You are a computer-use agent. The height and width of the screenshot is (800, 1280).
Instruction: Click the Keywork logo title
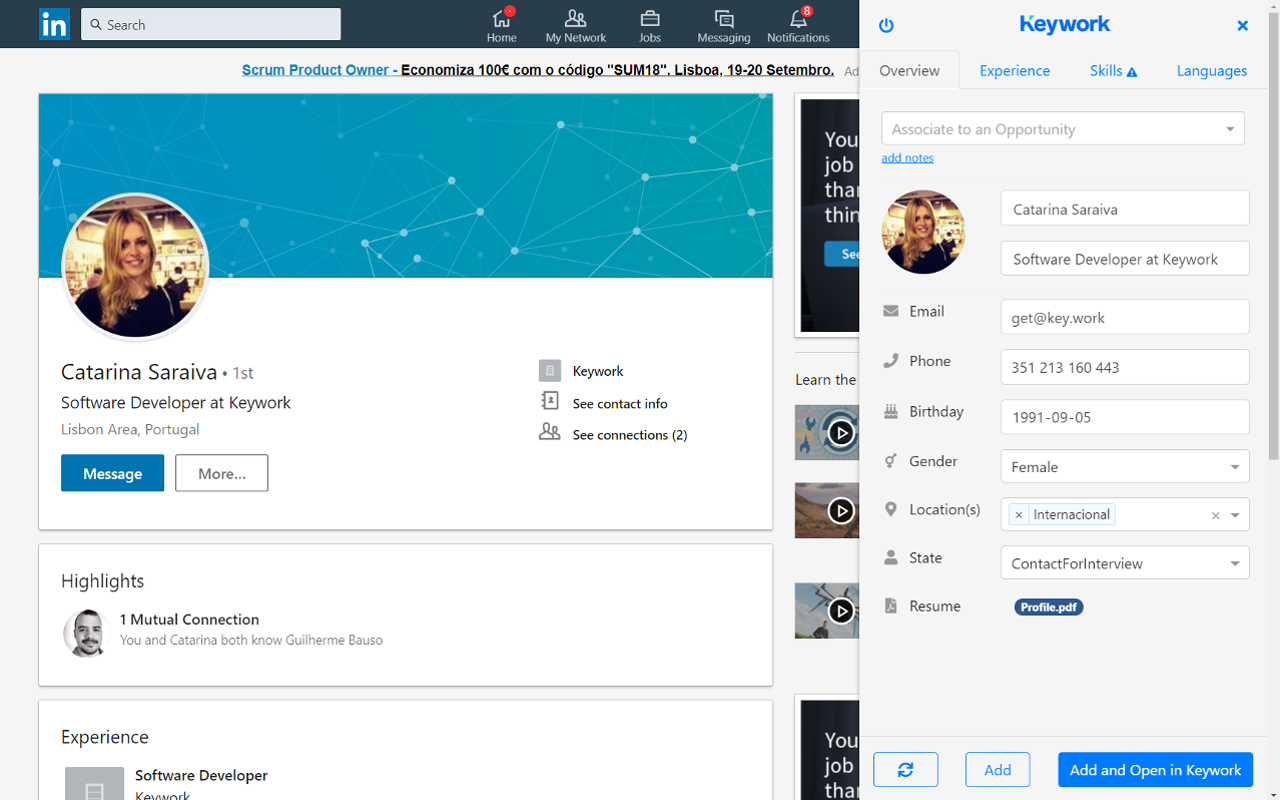pos(1065,24)
